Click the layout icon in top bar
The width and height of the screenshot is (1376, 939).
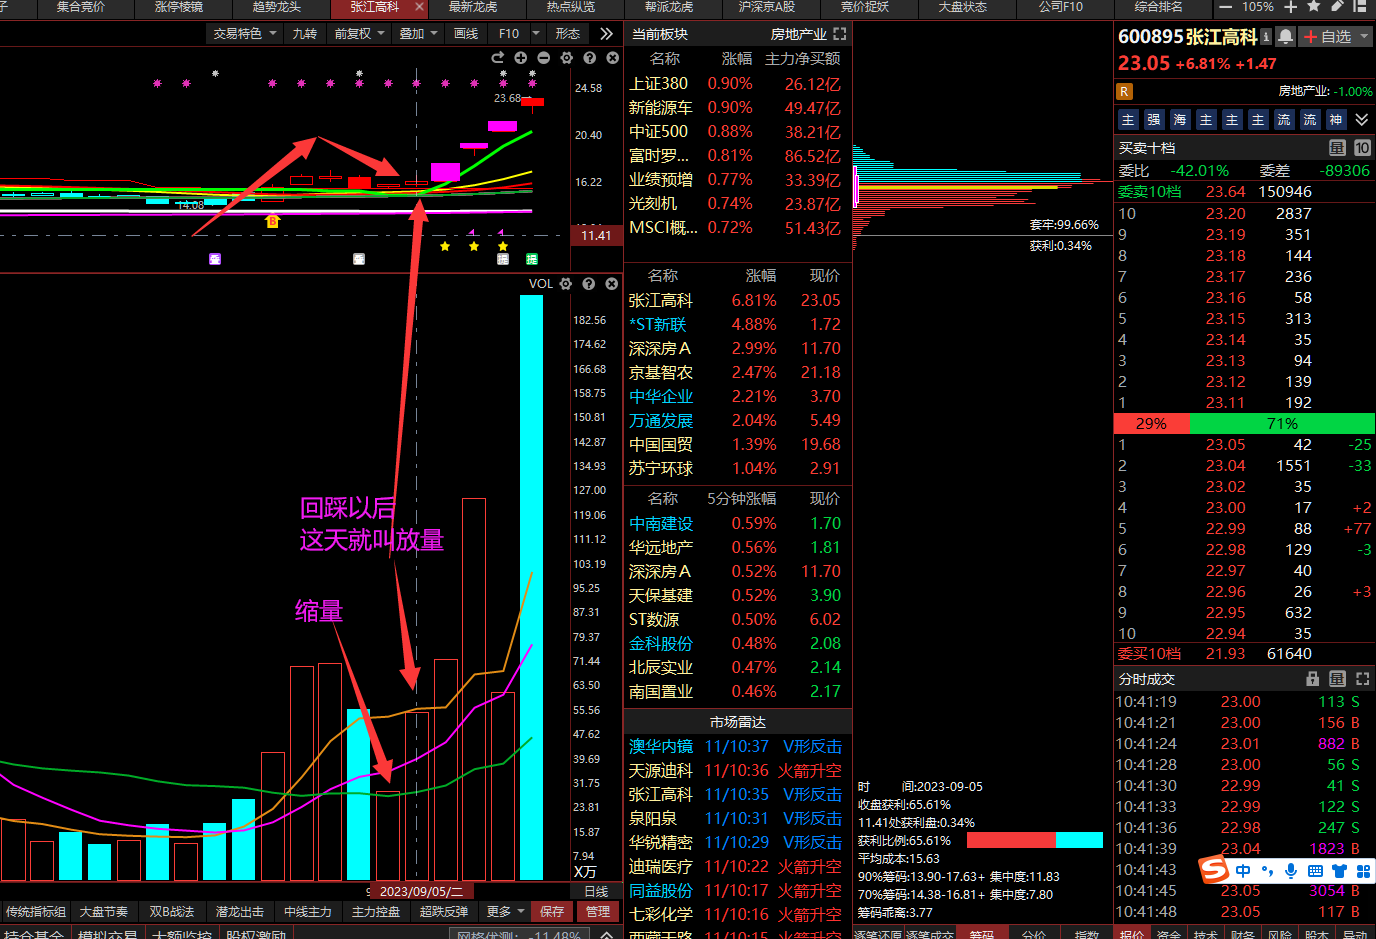click(1360, 7)
